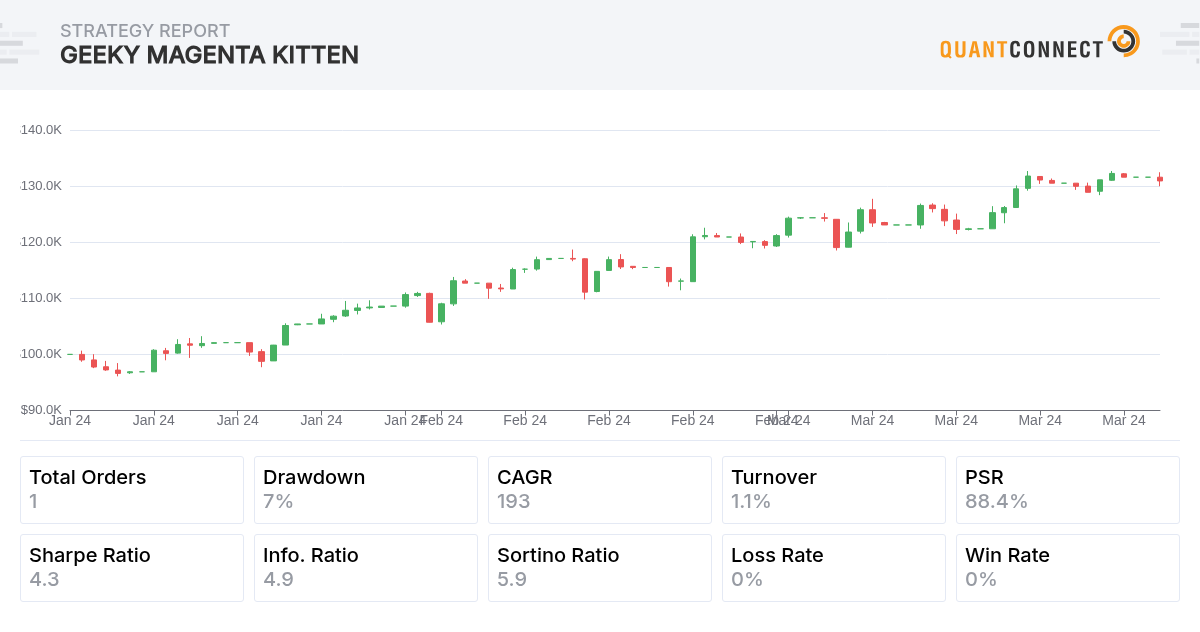Click the Loss Rate stat card
The height and width of the screenshot is (632, 1200).
(834, 568)
